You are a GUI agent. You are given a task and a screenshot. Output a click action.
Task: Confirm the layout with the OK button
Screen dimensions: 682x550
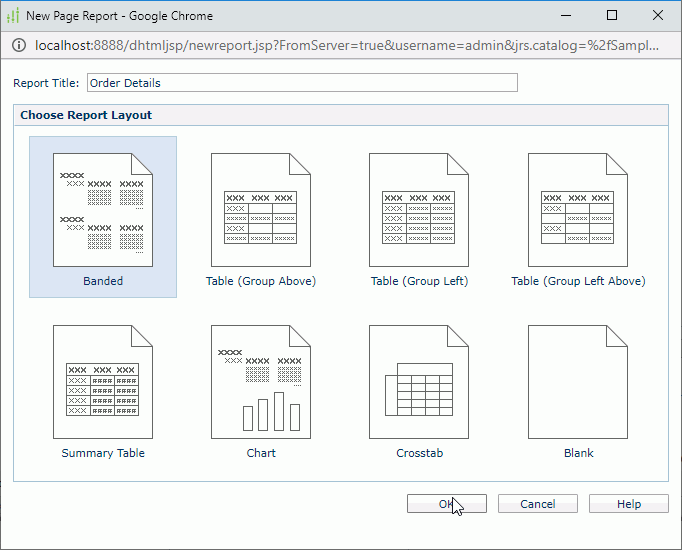[x=446, y=504]
